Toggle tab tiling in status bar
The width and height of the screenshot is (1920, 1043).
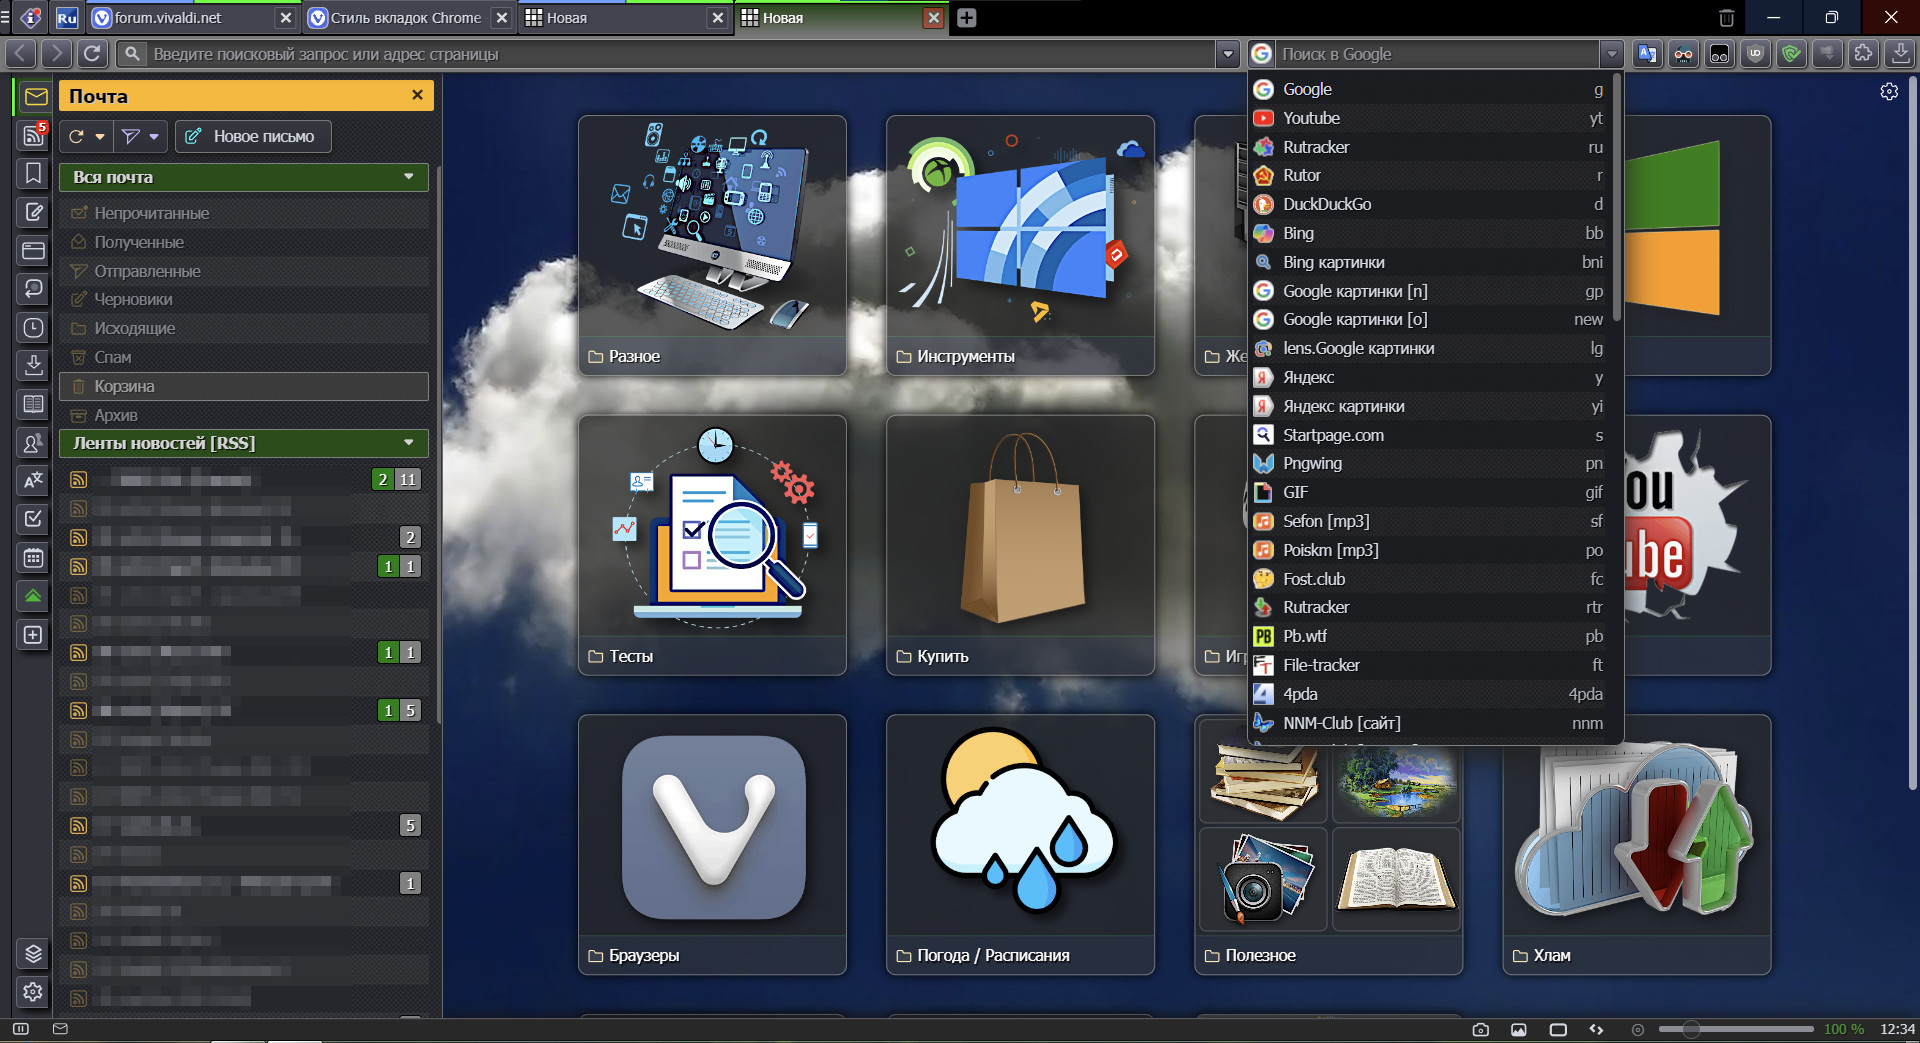click(1558, 1029)
